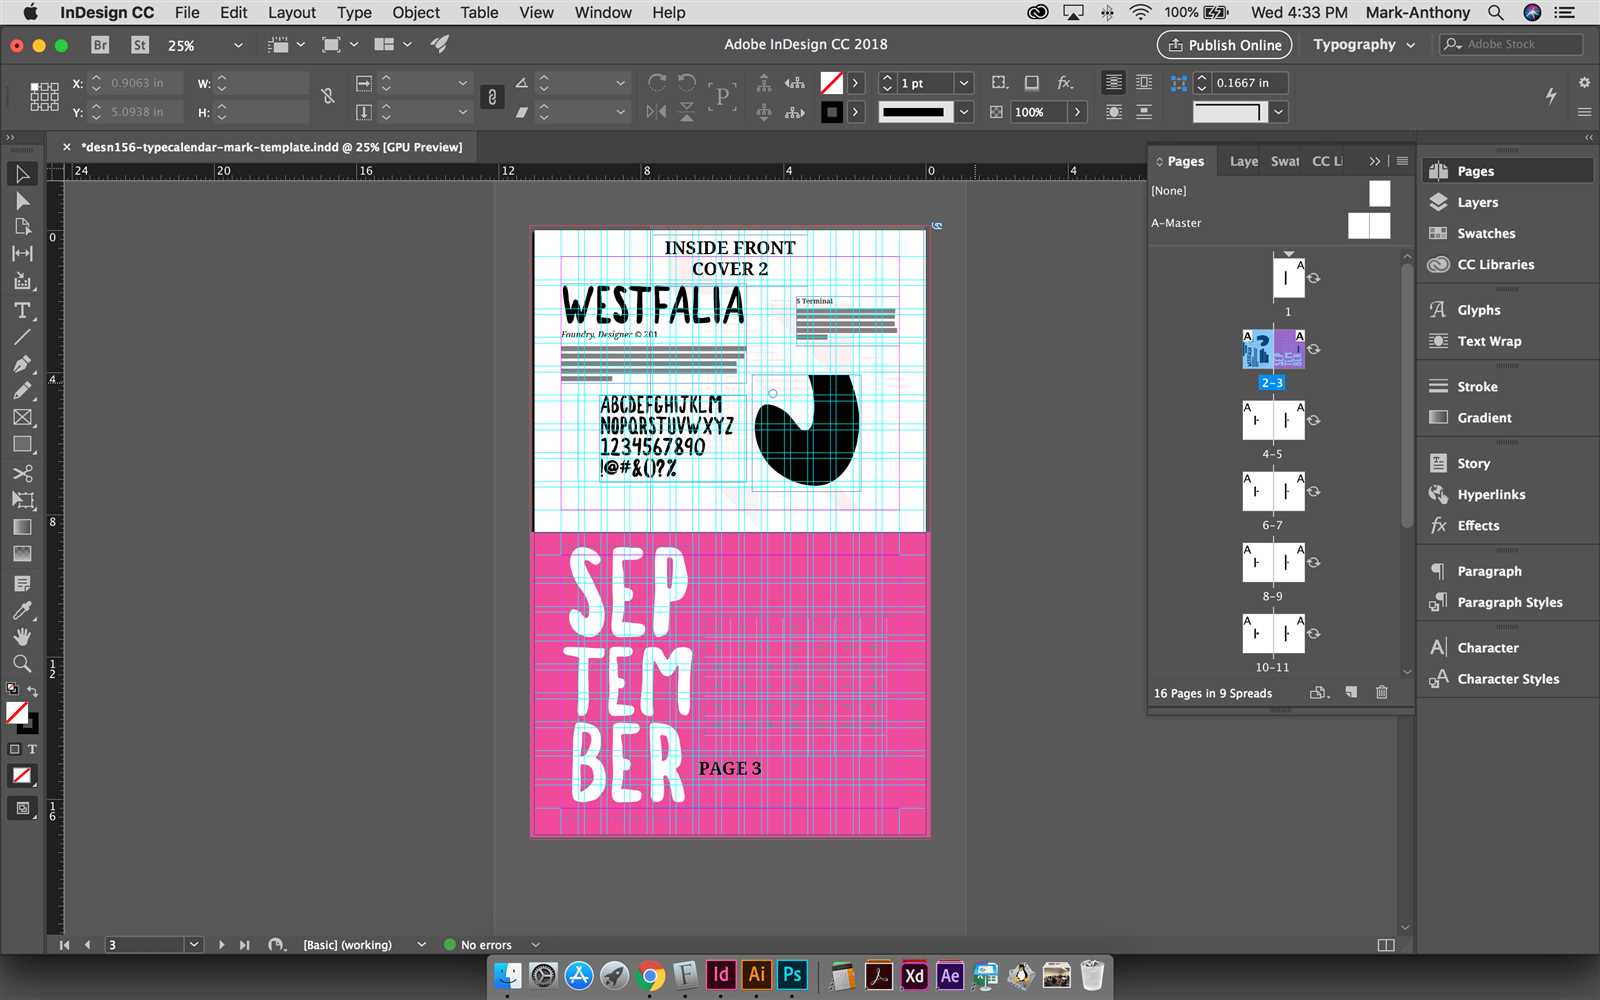Select the Type tool

[22, 311]
